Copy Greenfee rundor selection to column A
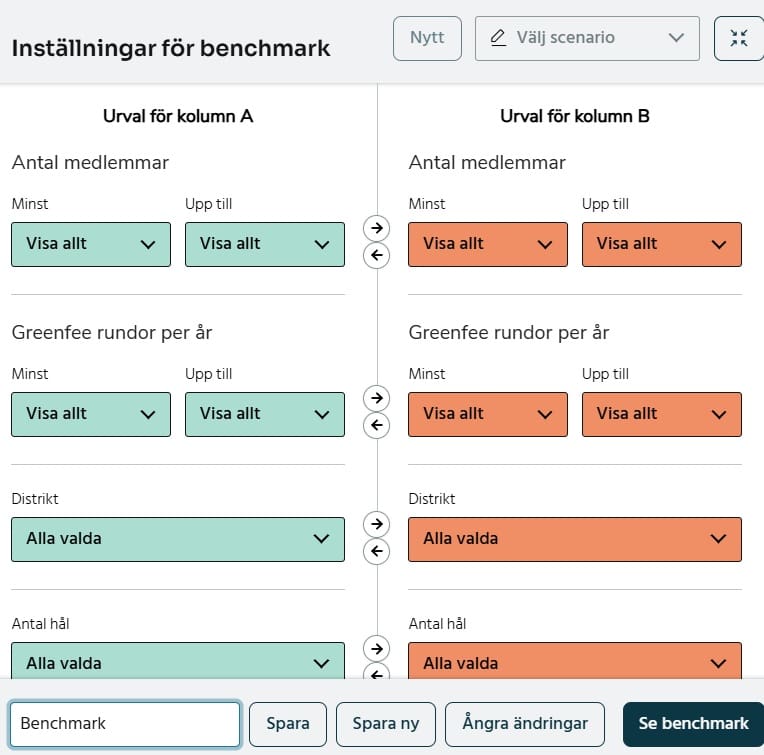This screenshot has height=755, width=764. click(376, 426)
